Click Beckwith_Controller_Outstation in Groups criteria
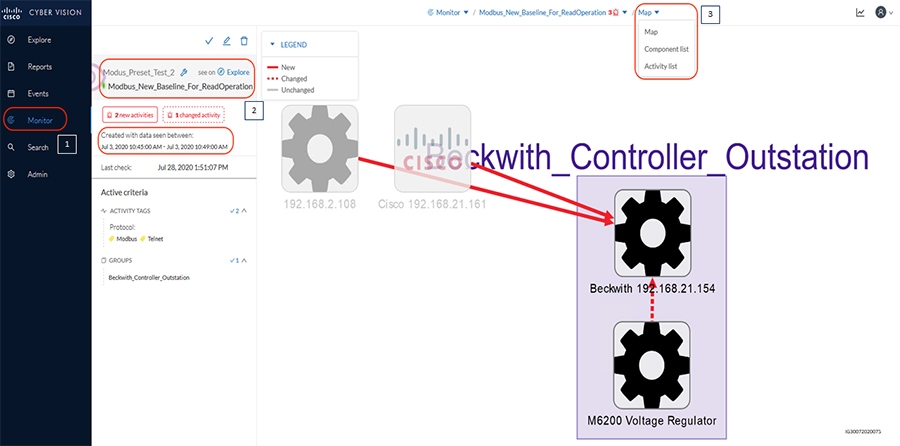This screenshot has width=900, height=446. tap(149, 278)
